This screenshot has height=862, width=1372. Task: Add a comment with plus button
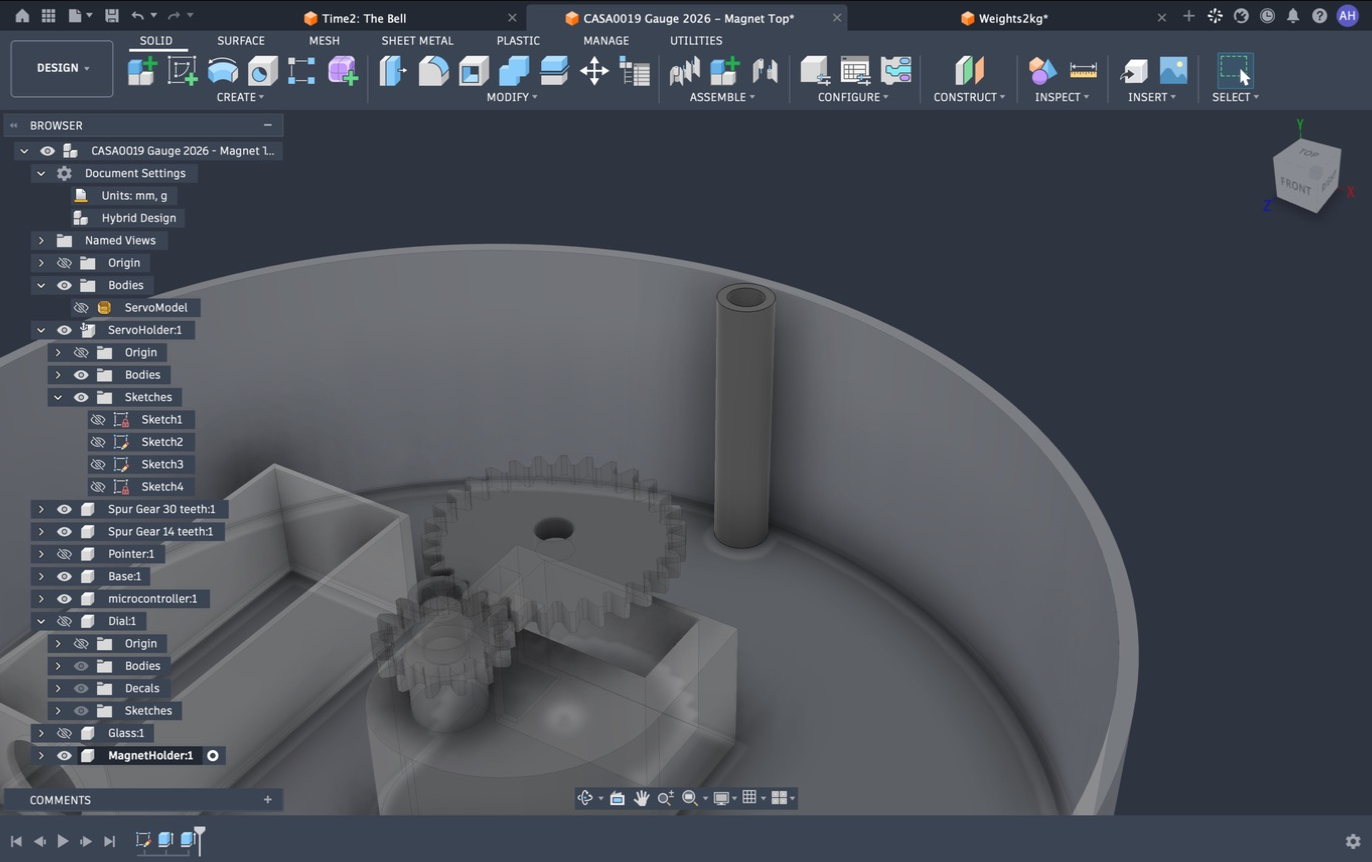pos(267,800)
